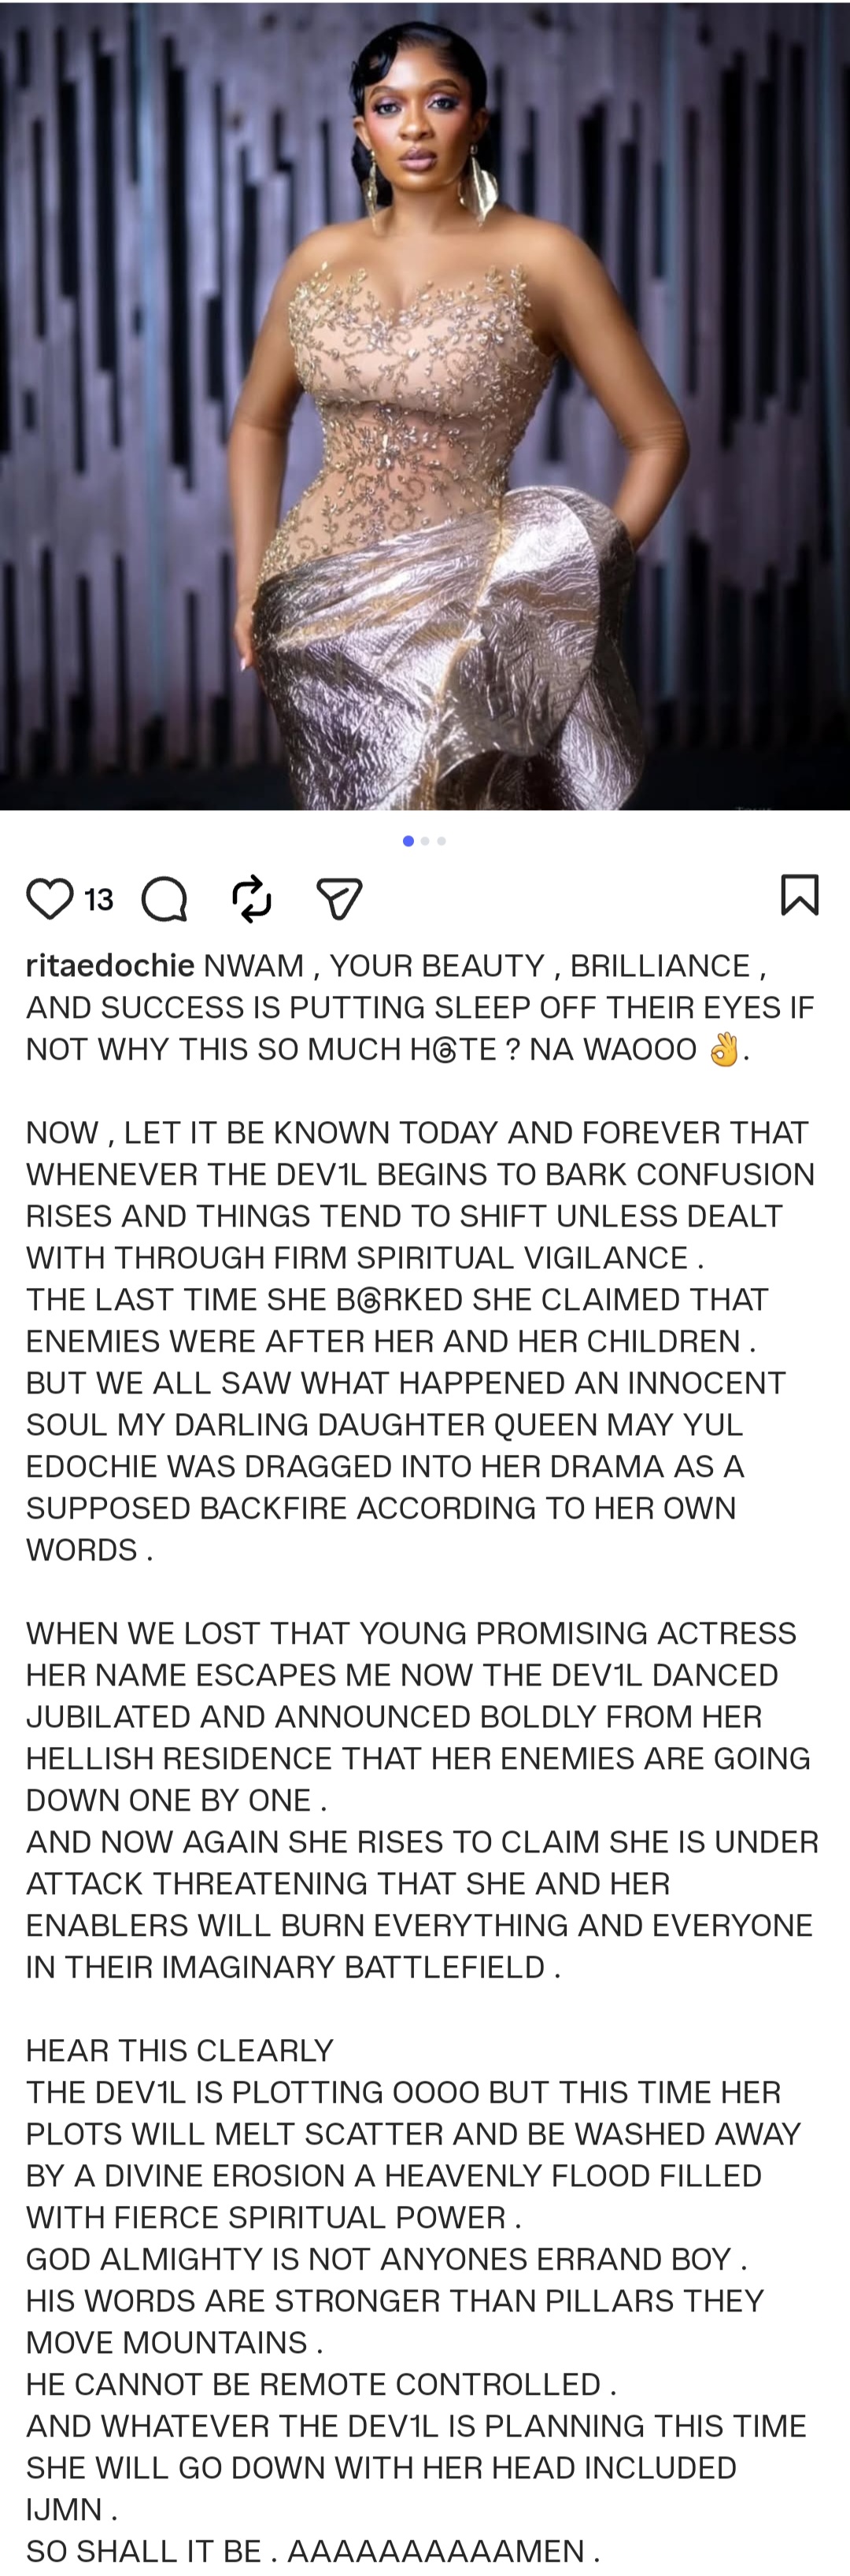Open the ritaedochie profile from the caption
Image resolution: width=850 pixels, height=2576 pixels.
(110, 965)
